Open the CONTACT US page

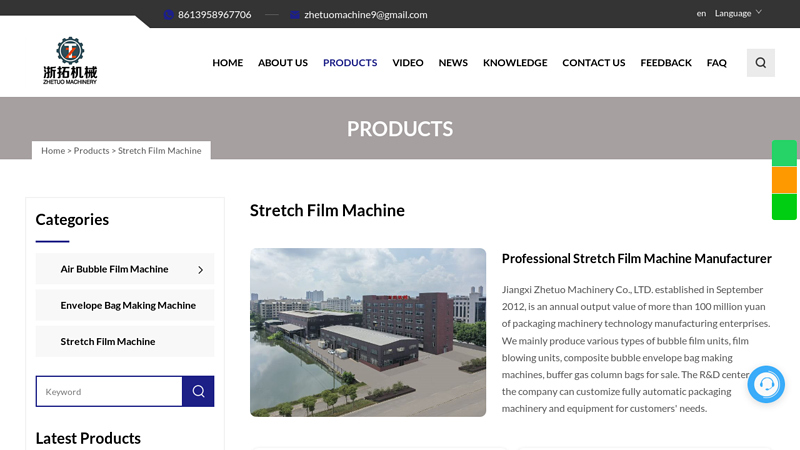tap(593, 63)
